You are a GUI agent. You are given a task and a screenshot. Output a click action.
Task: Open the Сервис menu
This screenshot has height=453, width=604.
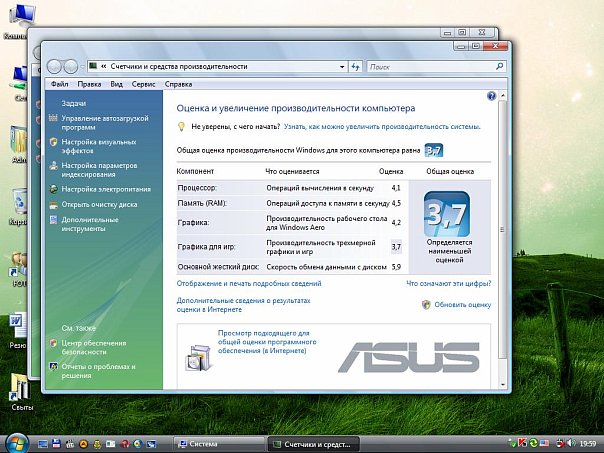tap(143, 84)
